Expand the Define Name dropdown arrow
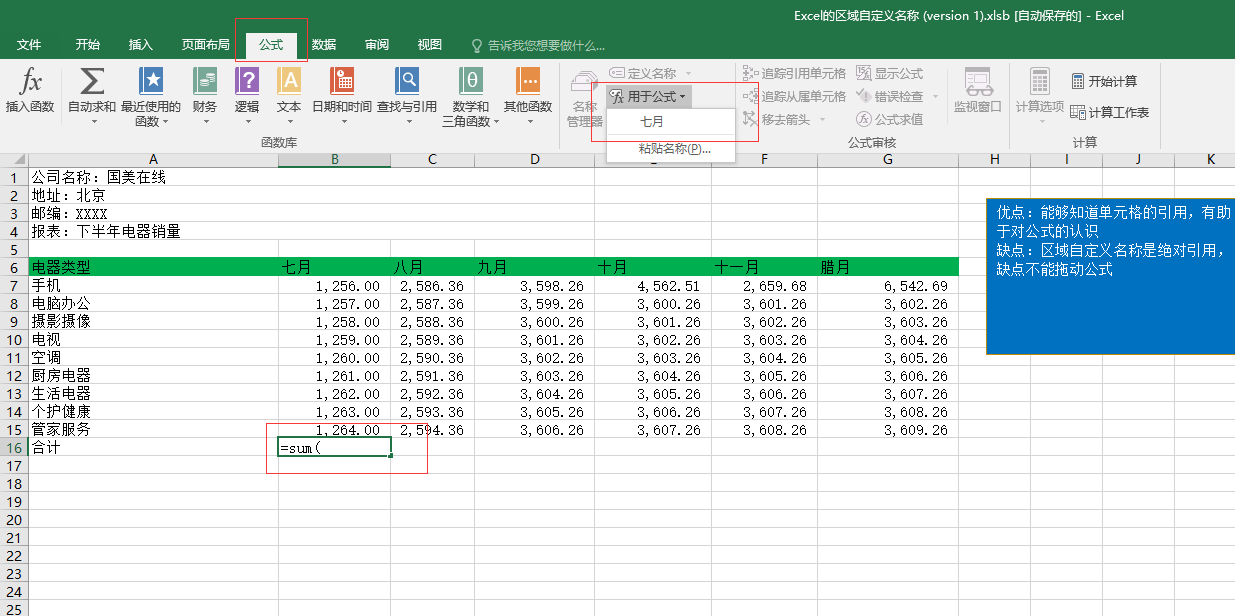The image size is (1235, 616). [688, 74]
